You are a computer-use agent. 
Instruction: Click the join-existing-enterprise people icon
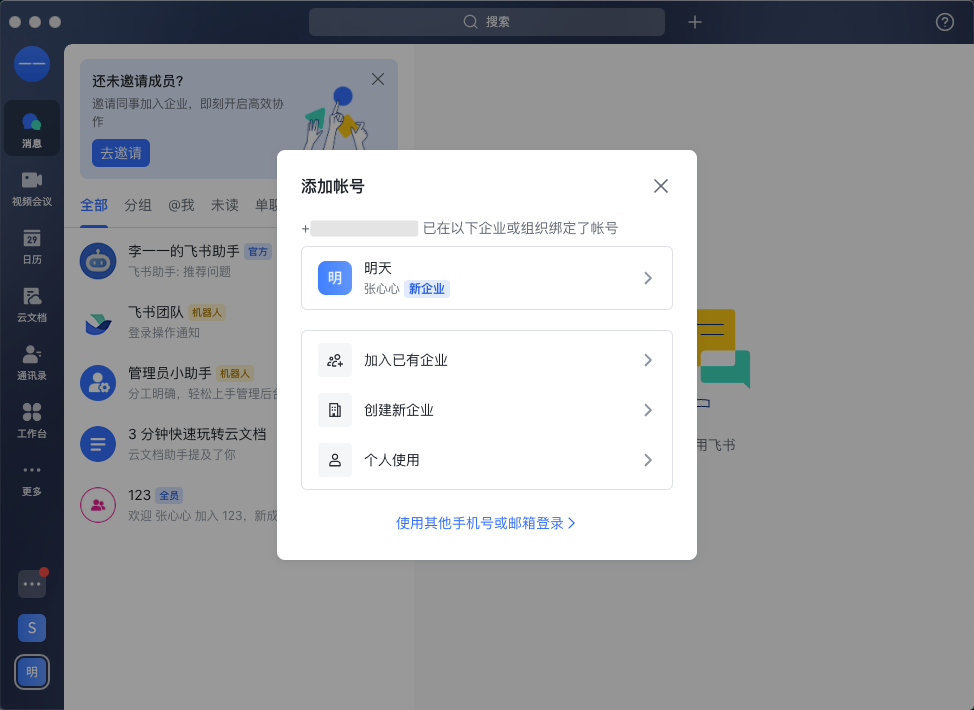click(x=335, y=360)
